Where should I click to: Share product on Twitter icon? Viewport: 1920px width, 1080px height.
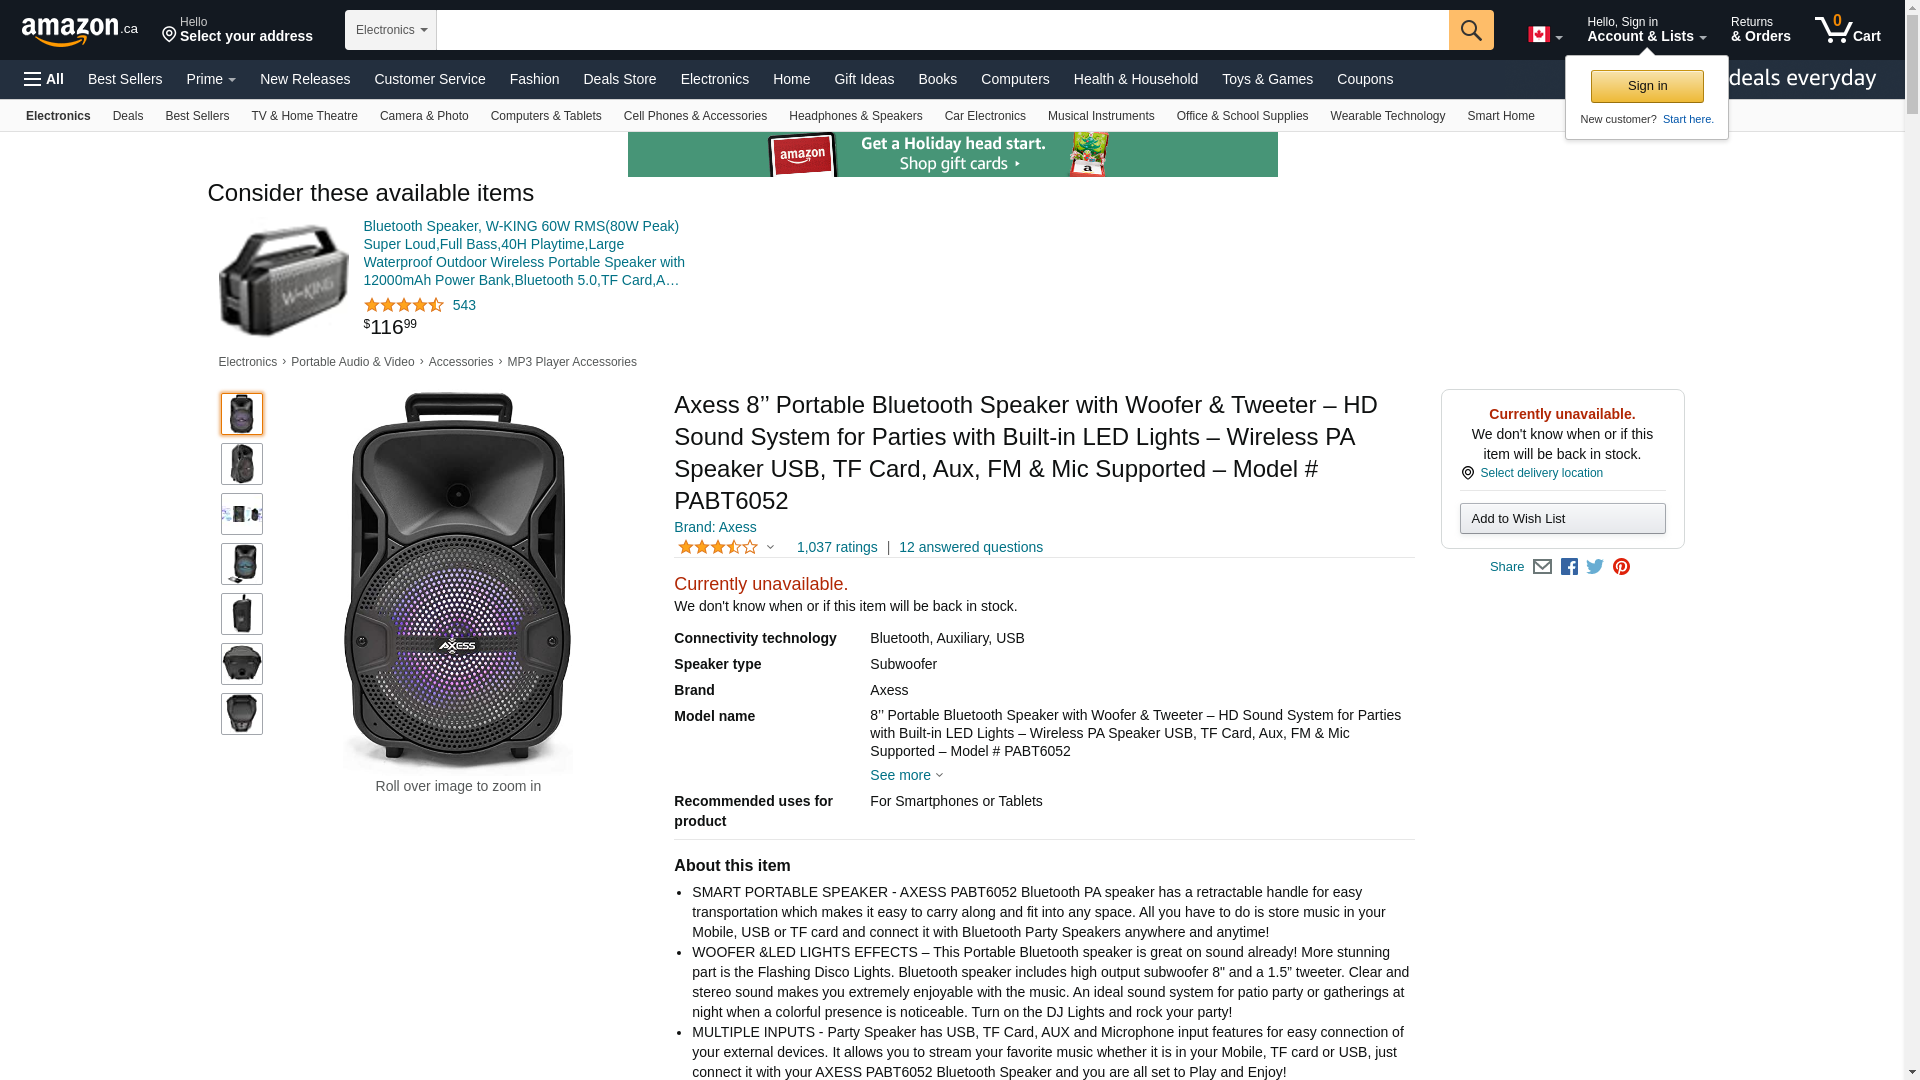pyautogui.click(x=1595, y=567)
